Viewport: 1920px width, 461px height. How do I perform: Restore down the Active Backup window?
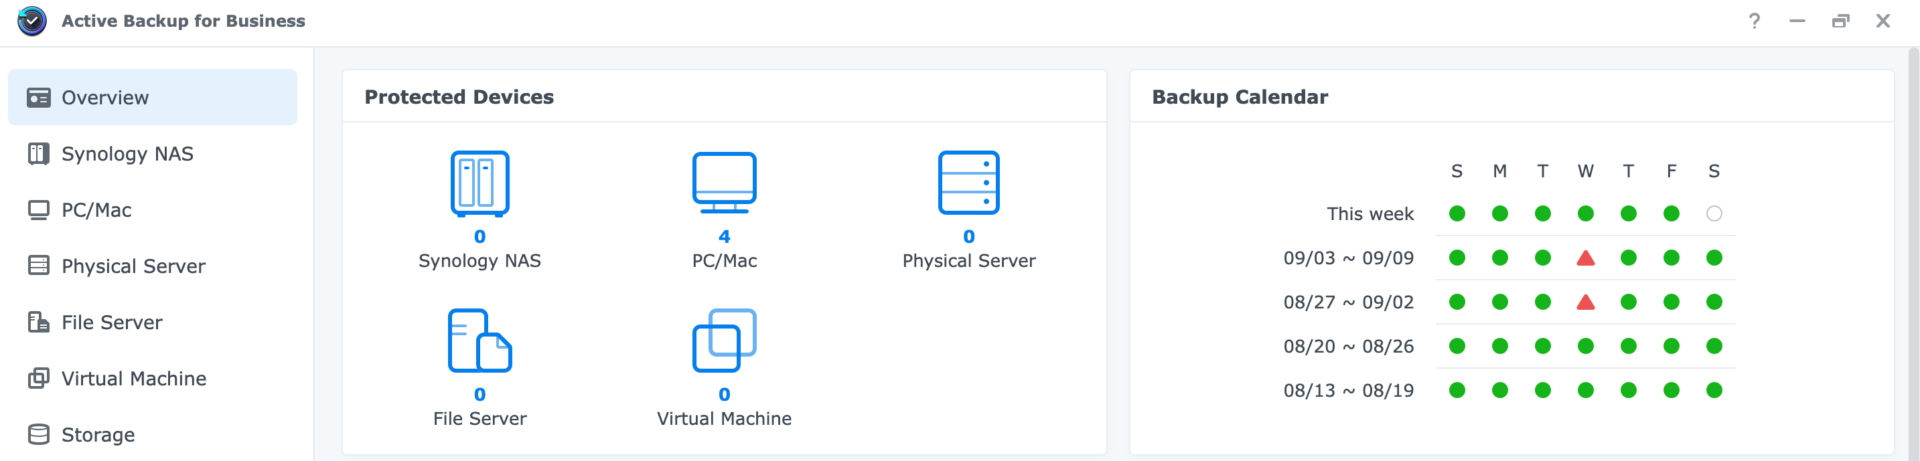[x=1840, y=21]
